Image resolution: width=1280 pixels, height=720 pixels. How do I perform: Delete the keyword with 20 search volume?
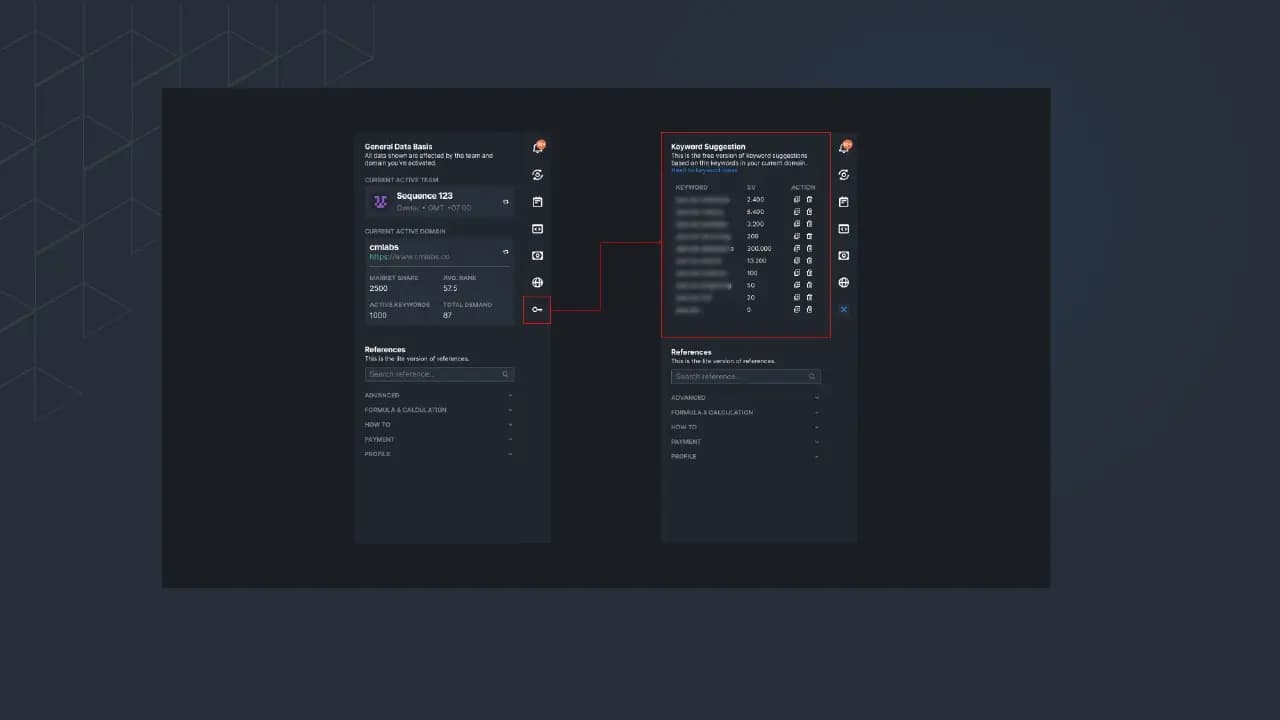coord(810,298)
